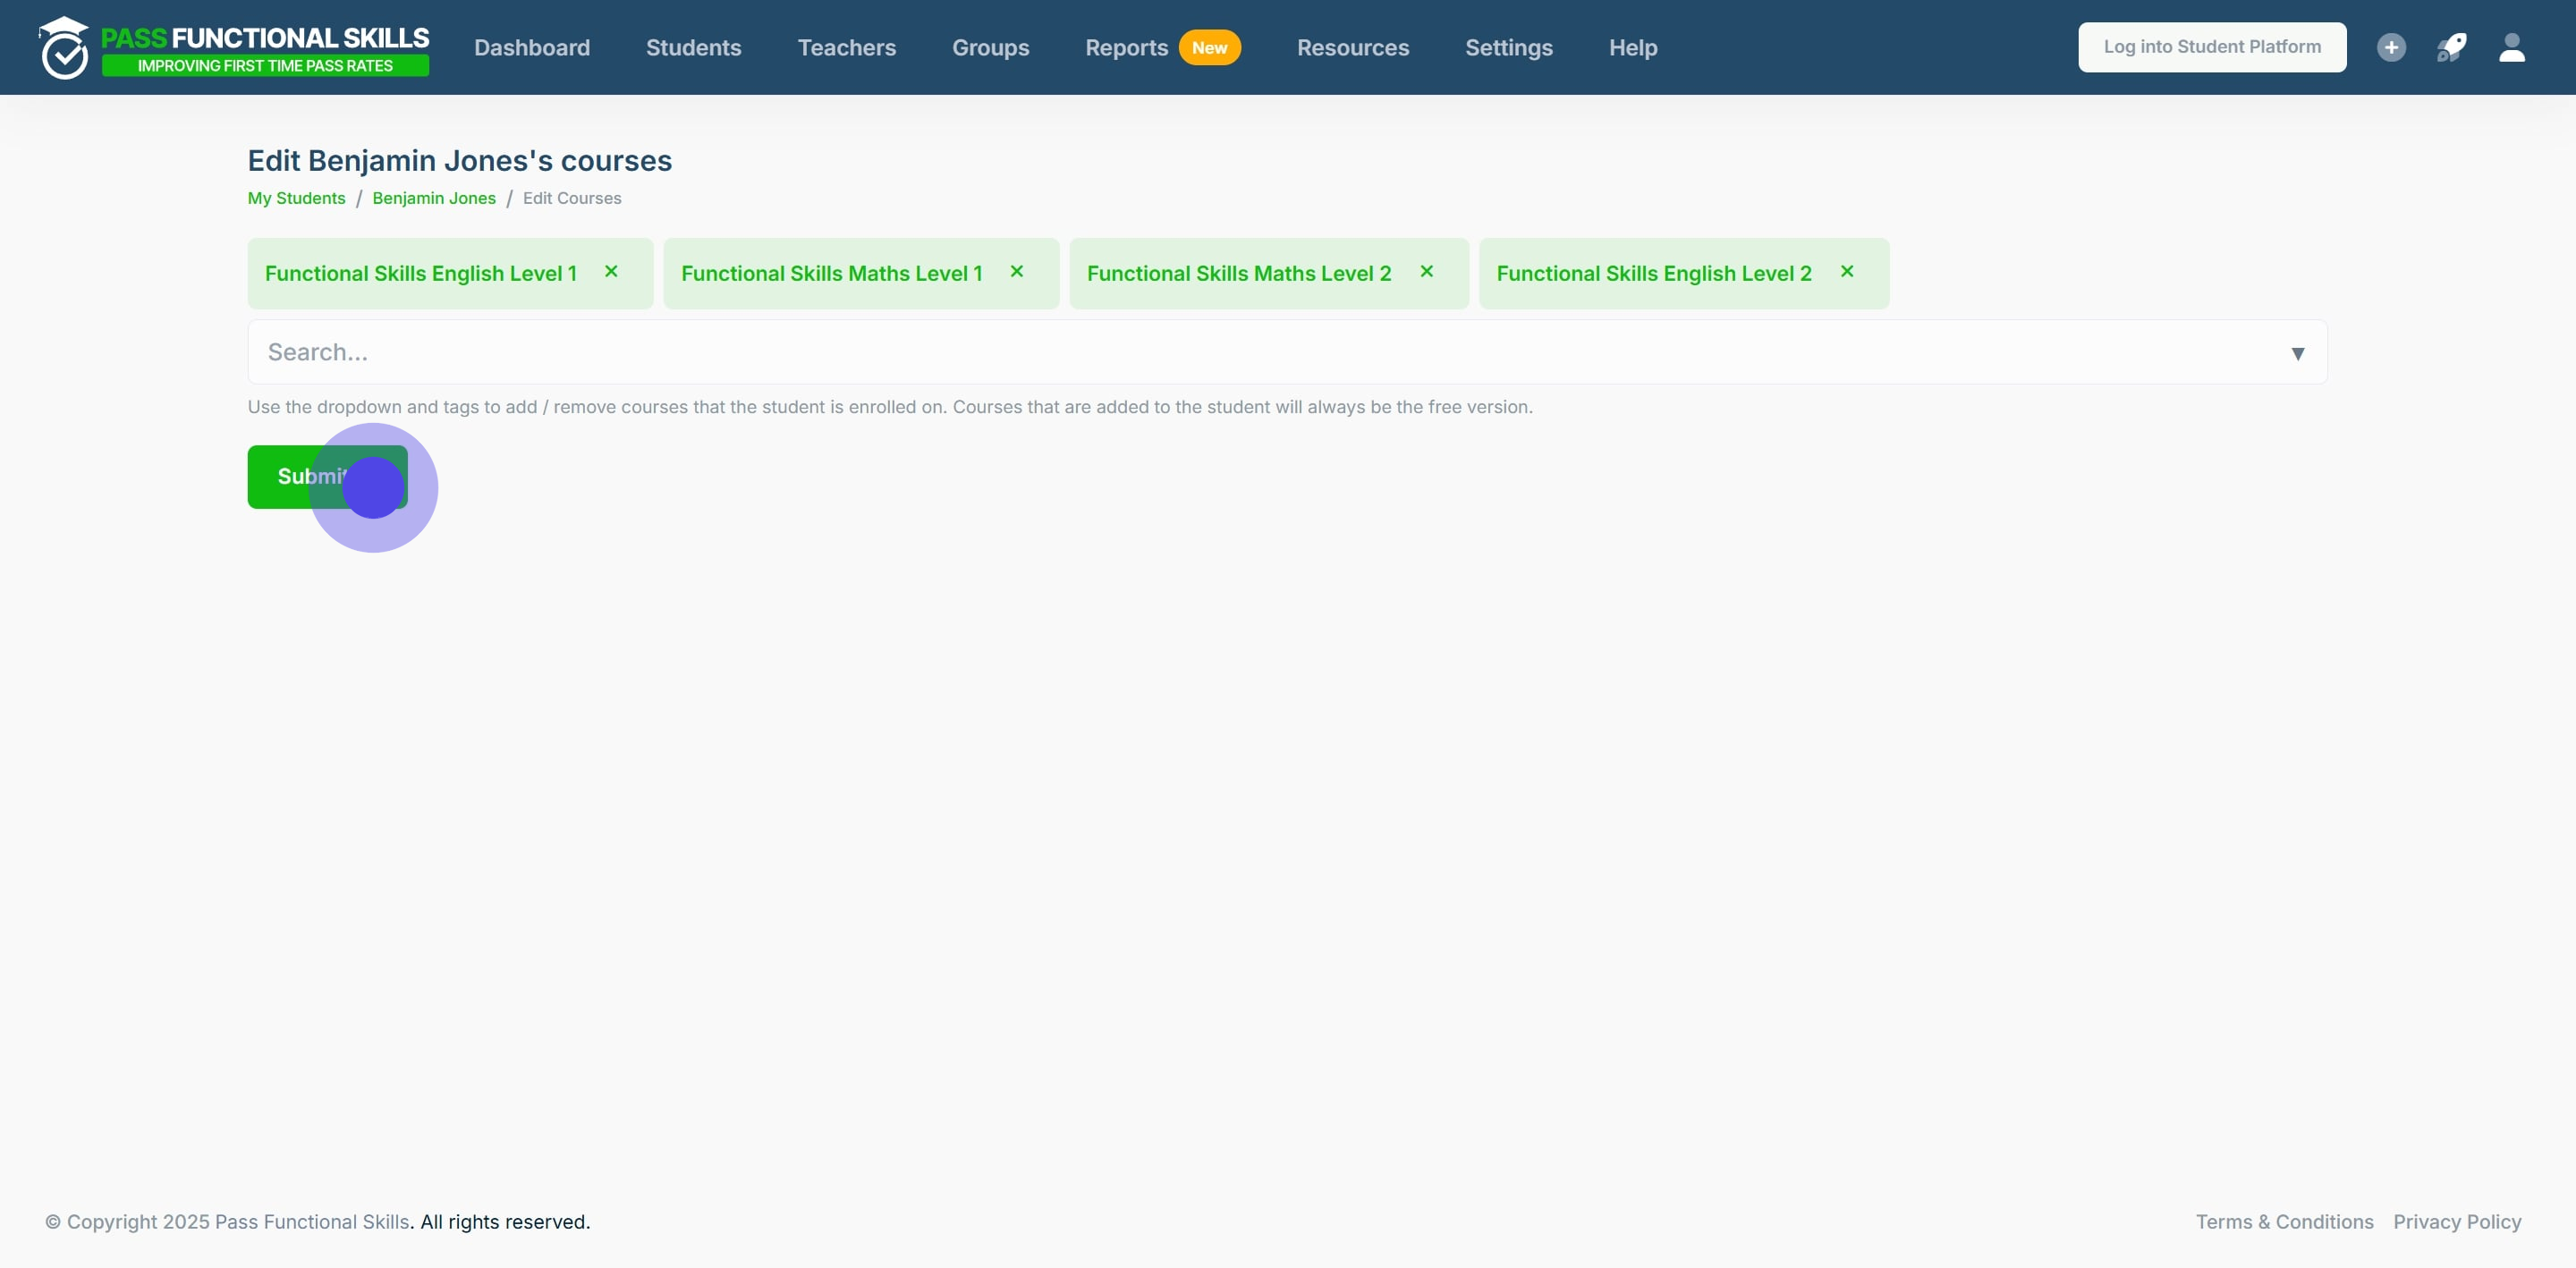Open the Groups menu
Screen dimensions: 2576x1268
pos(990,48)
